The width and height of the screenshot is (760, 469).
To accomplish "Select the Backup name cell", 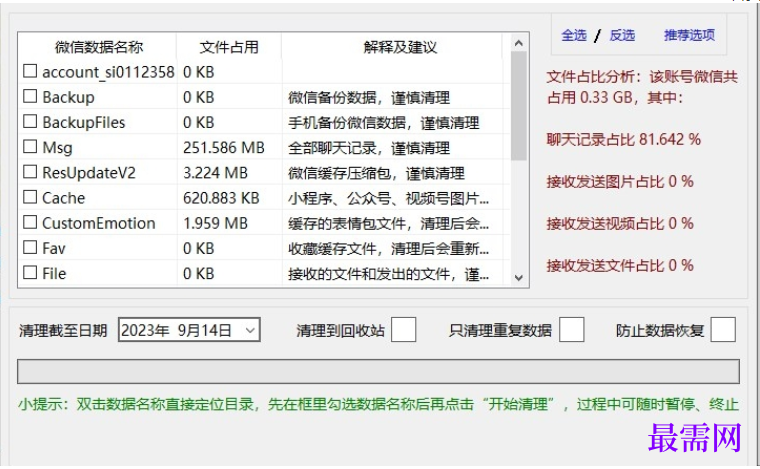I will pyautogui.click(x=68, y=97).
